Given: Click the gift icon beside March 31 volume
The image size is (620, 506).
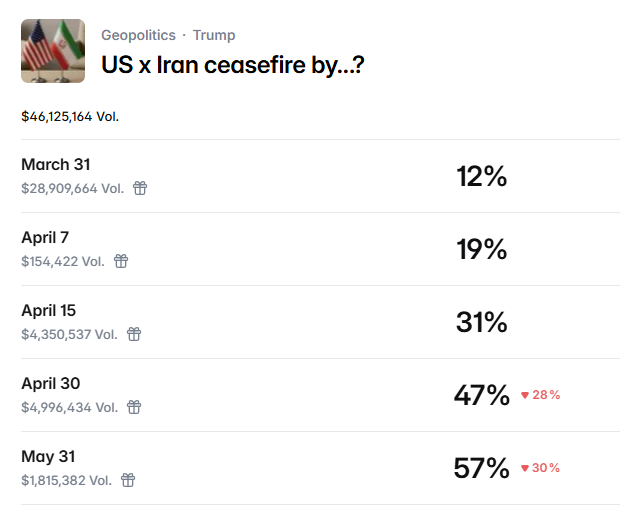Looking at the screenshot, I should [140, 188].
